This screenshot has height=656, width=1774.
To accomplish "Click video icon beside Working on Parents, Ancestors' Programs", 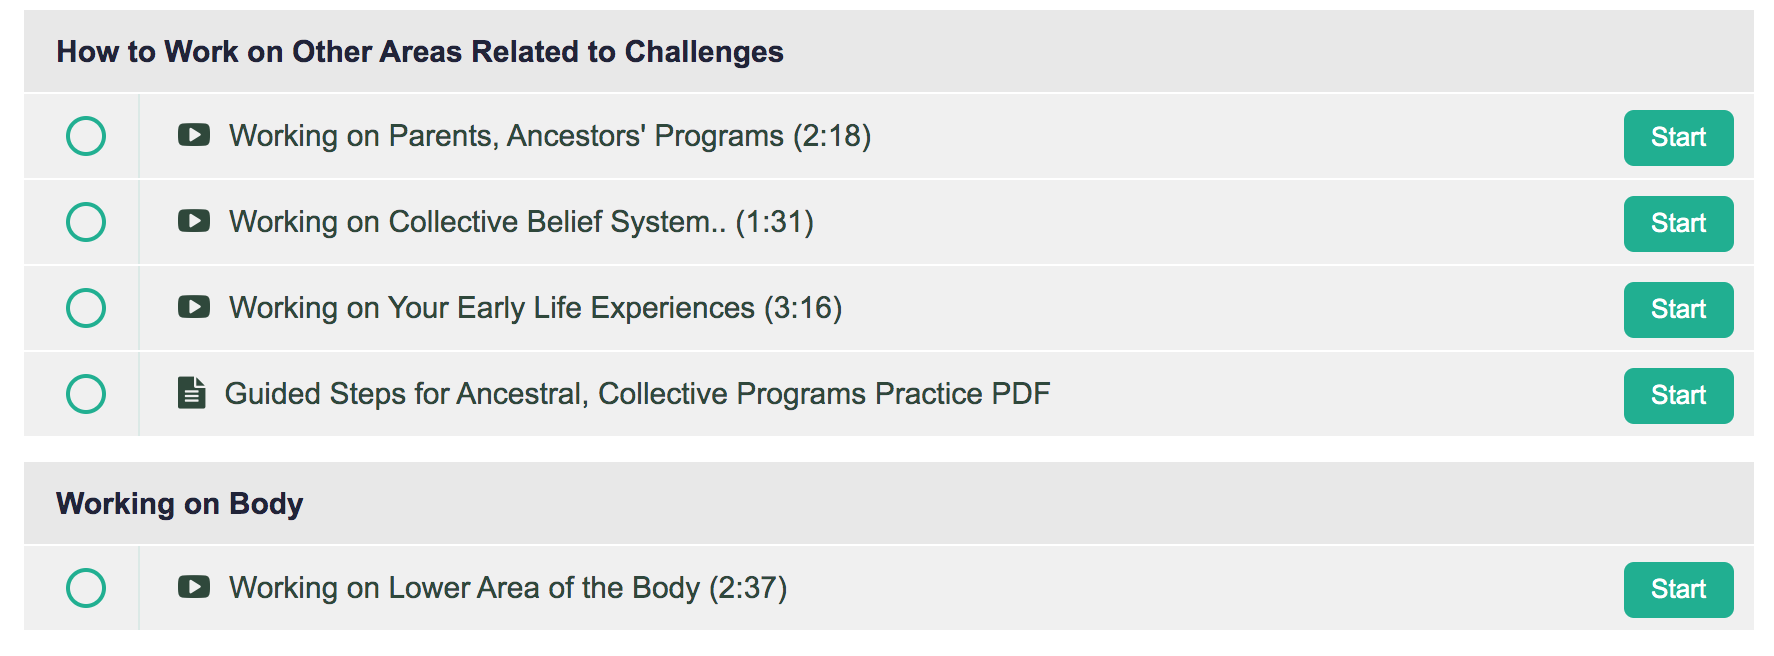I will pyautogui.click(x=194, y=135).
